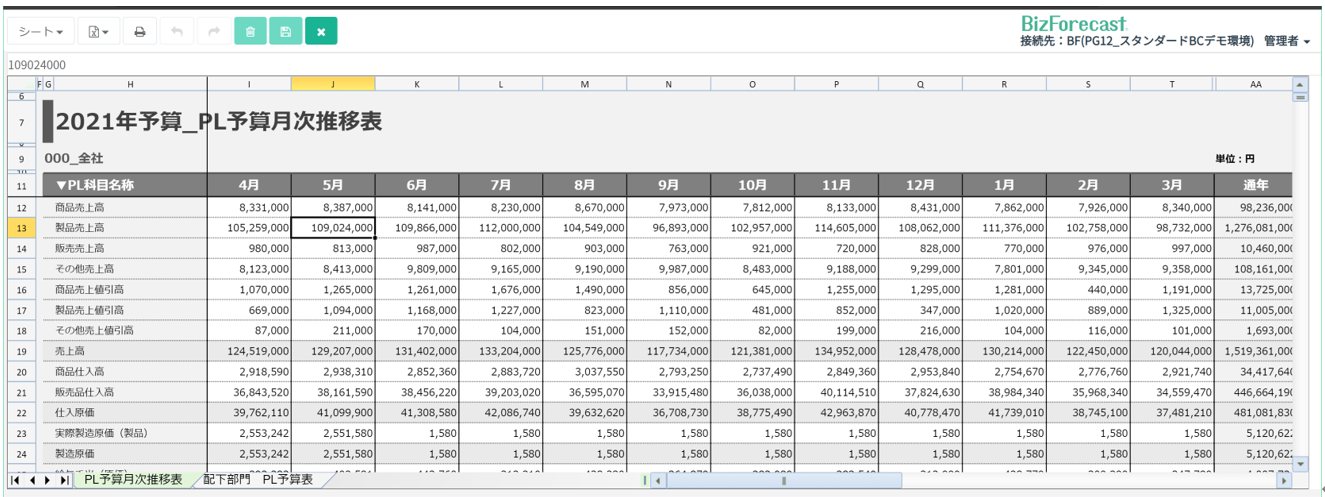This screenshot has height=497, width=1325.
Task: Click the trash delete icon
Action: pyautogui.click(x=250, y=32)
